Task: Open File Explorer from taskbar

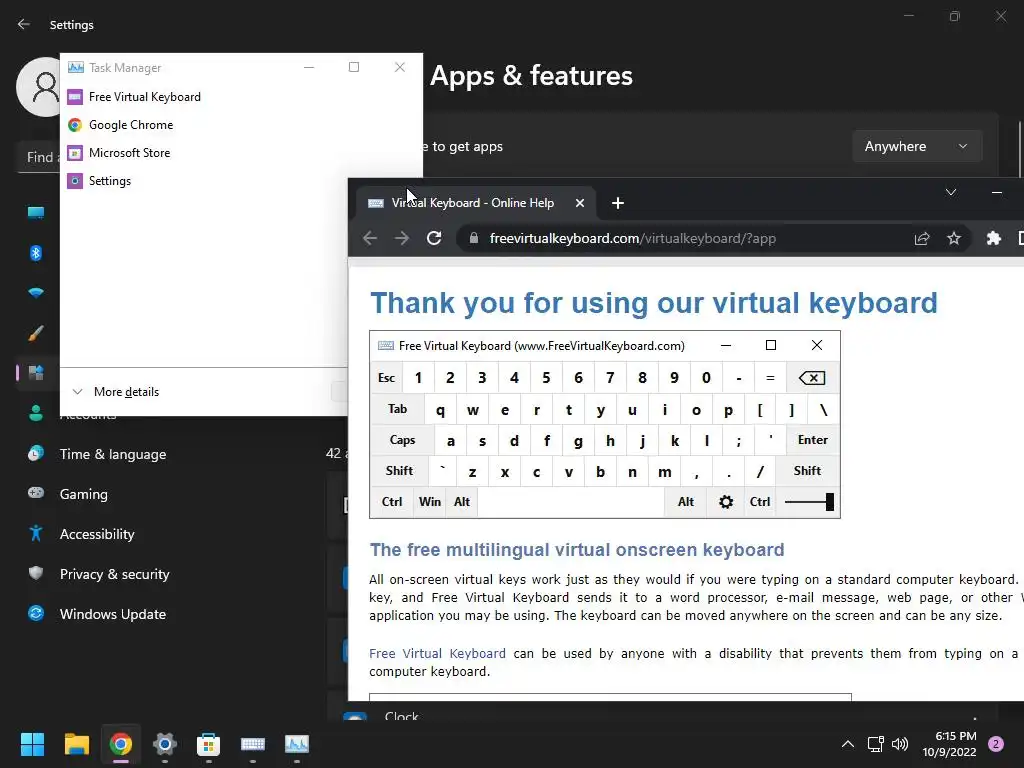Action: click(x=76, y=744)
